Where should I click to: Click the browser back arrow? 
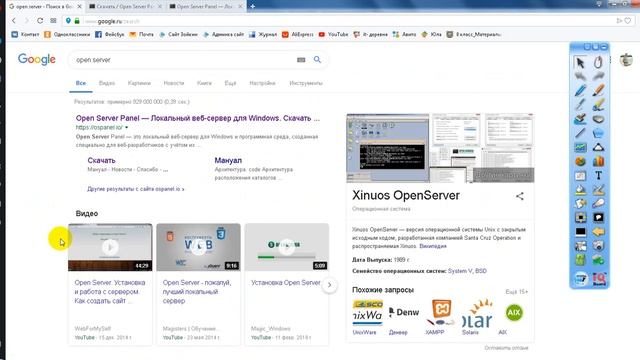click(x=14, y=20)
